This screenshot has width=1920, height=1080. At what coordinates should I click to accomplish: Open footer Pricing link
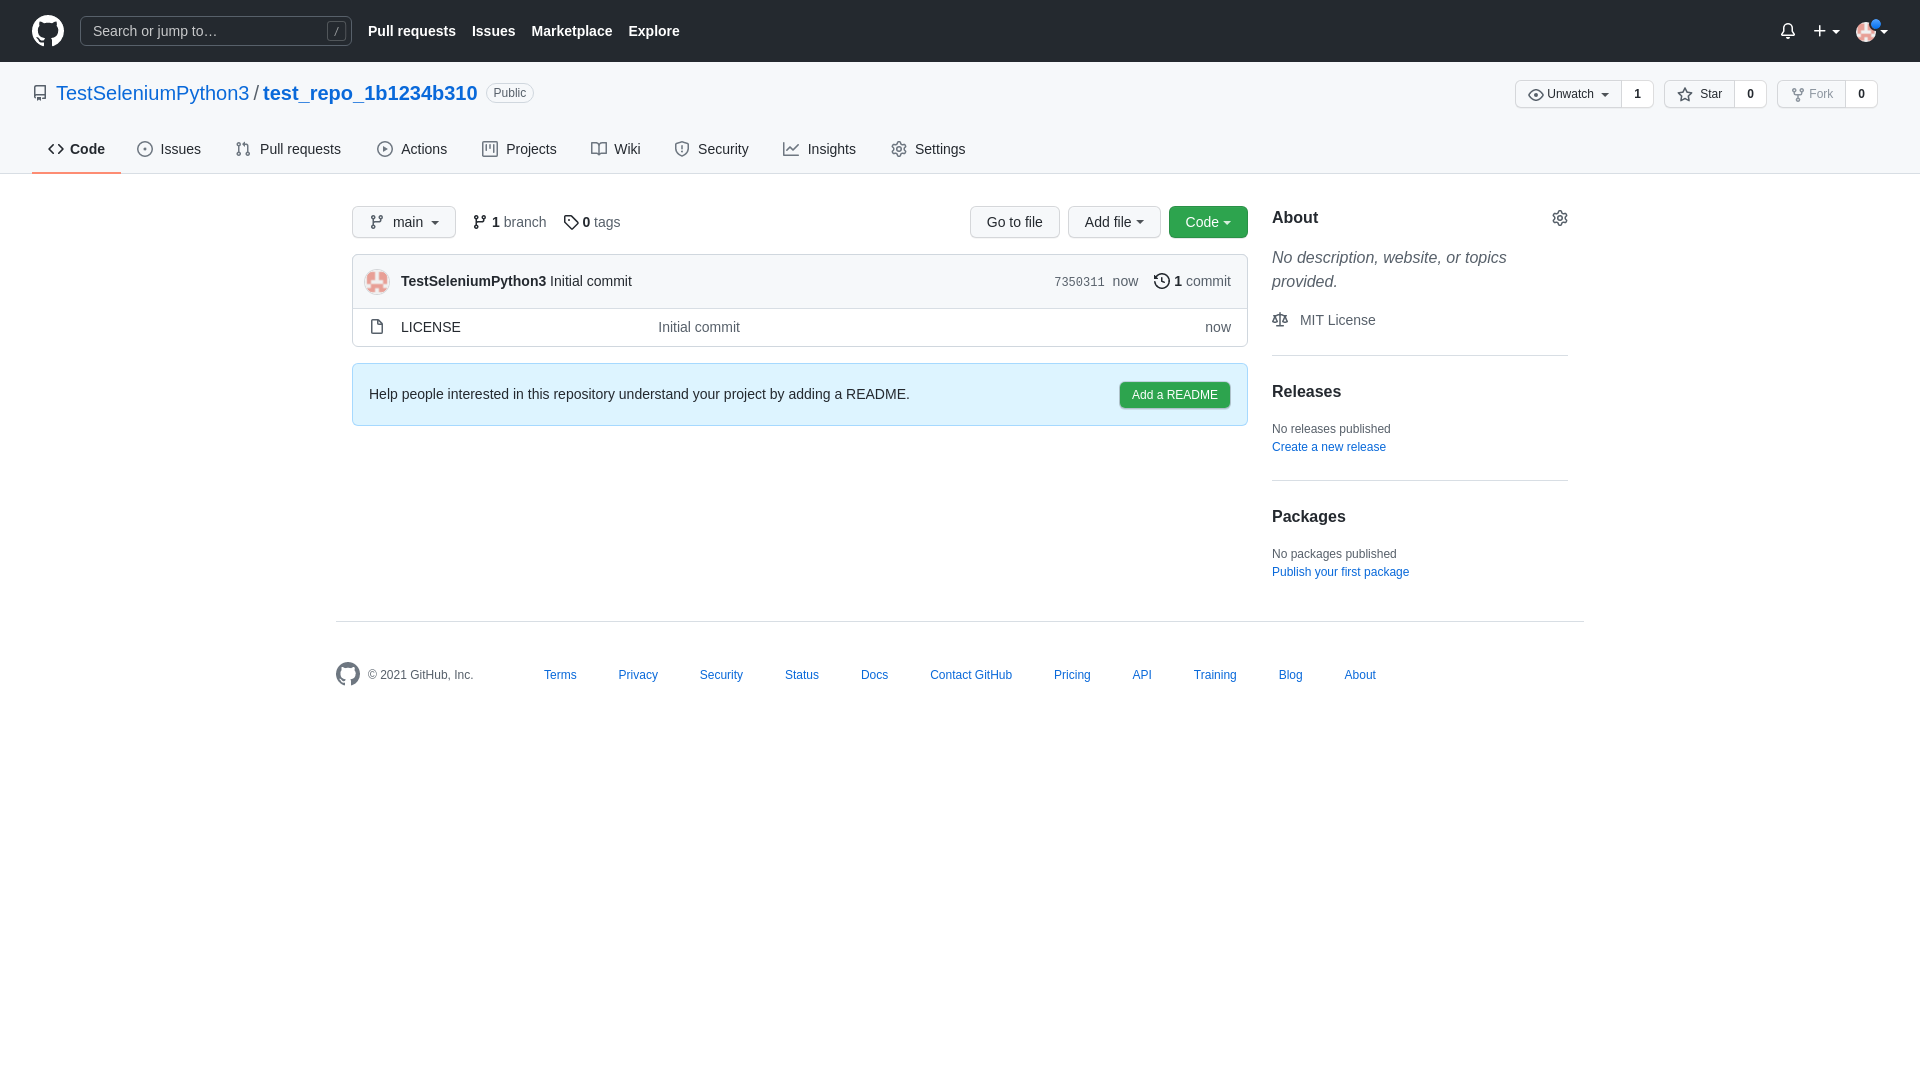1072,675
